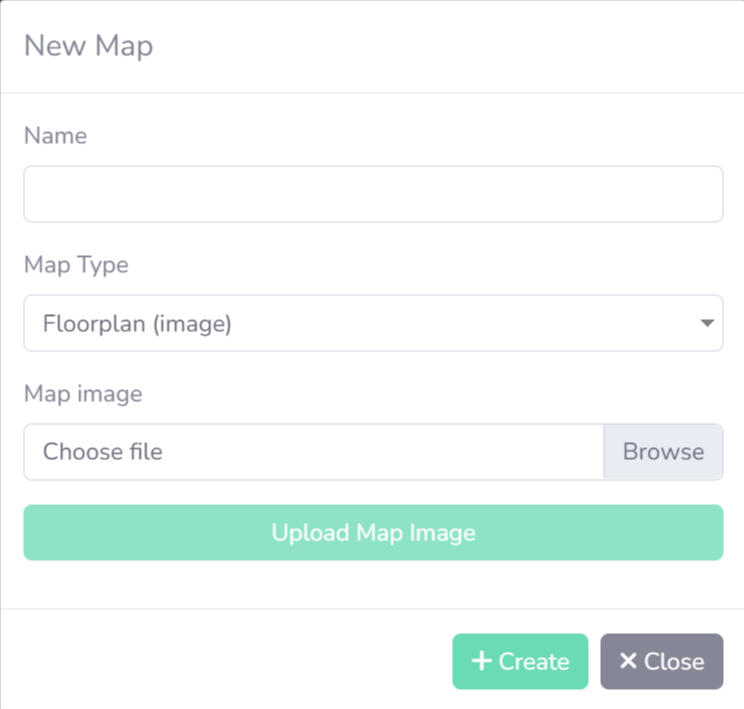Click the plus icon on the Create button
Screen dimensions: 744x709
coord(482,661)
